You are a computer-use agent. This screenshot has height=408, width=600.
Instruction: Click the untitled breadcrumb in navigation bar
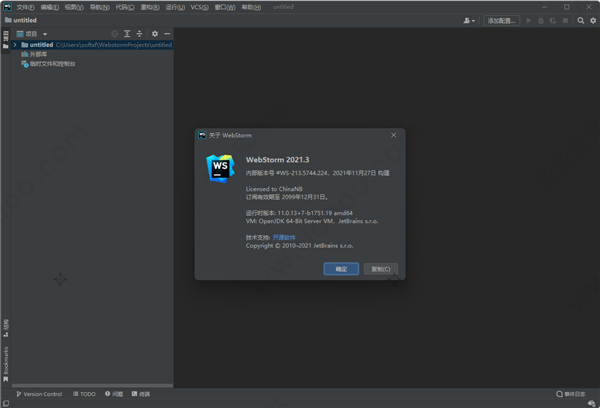click(21, 20)
